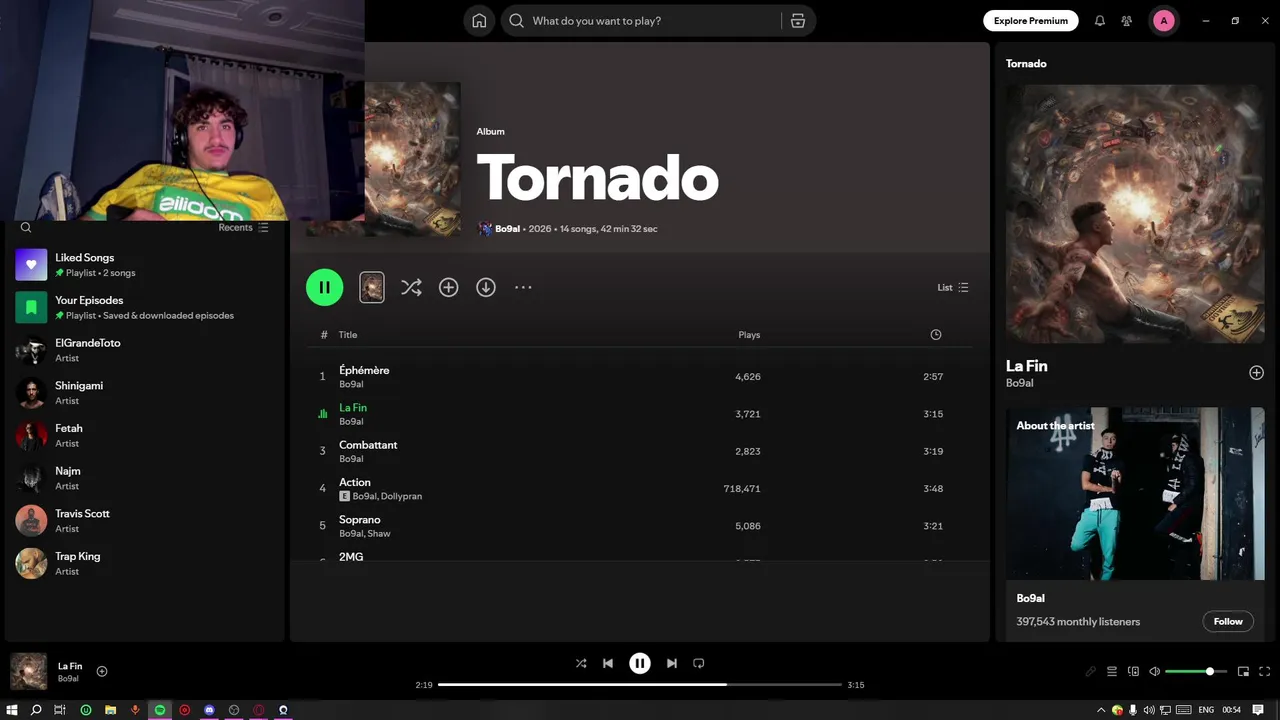Open the La Fin title in Now Playing panel
Viewport: 1280px width, 720px height.
pyautogui.click(x=1027, y=366)
